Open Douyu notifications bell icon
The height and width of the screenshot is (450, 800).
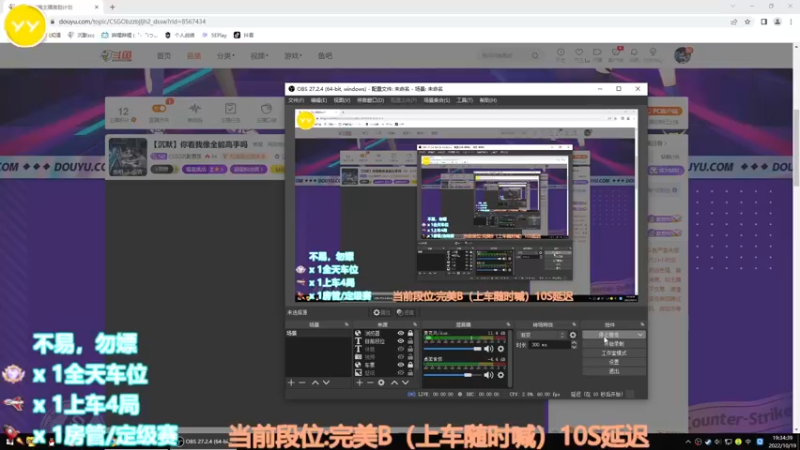tap(634, 53)
